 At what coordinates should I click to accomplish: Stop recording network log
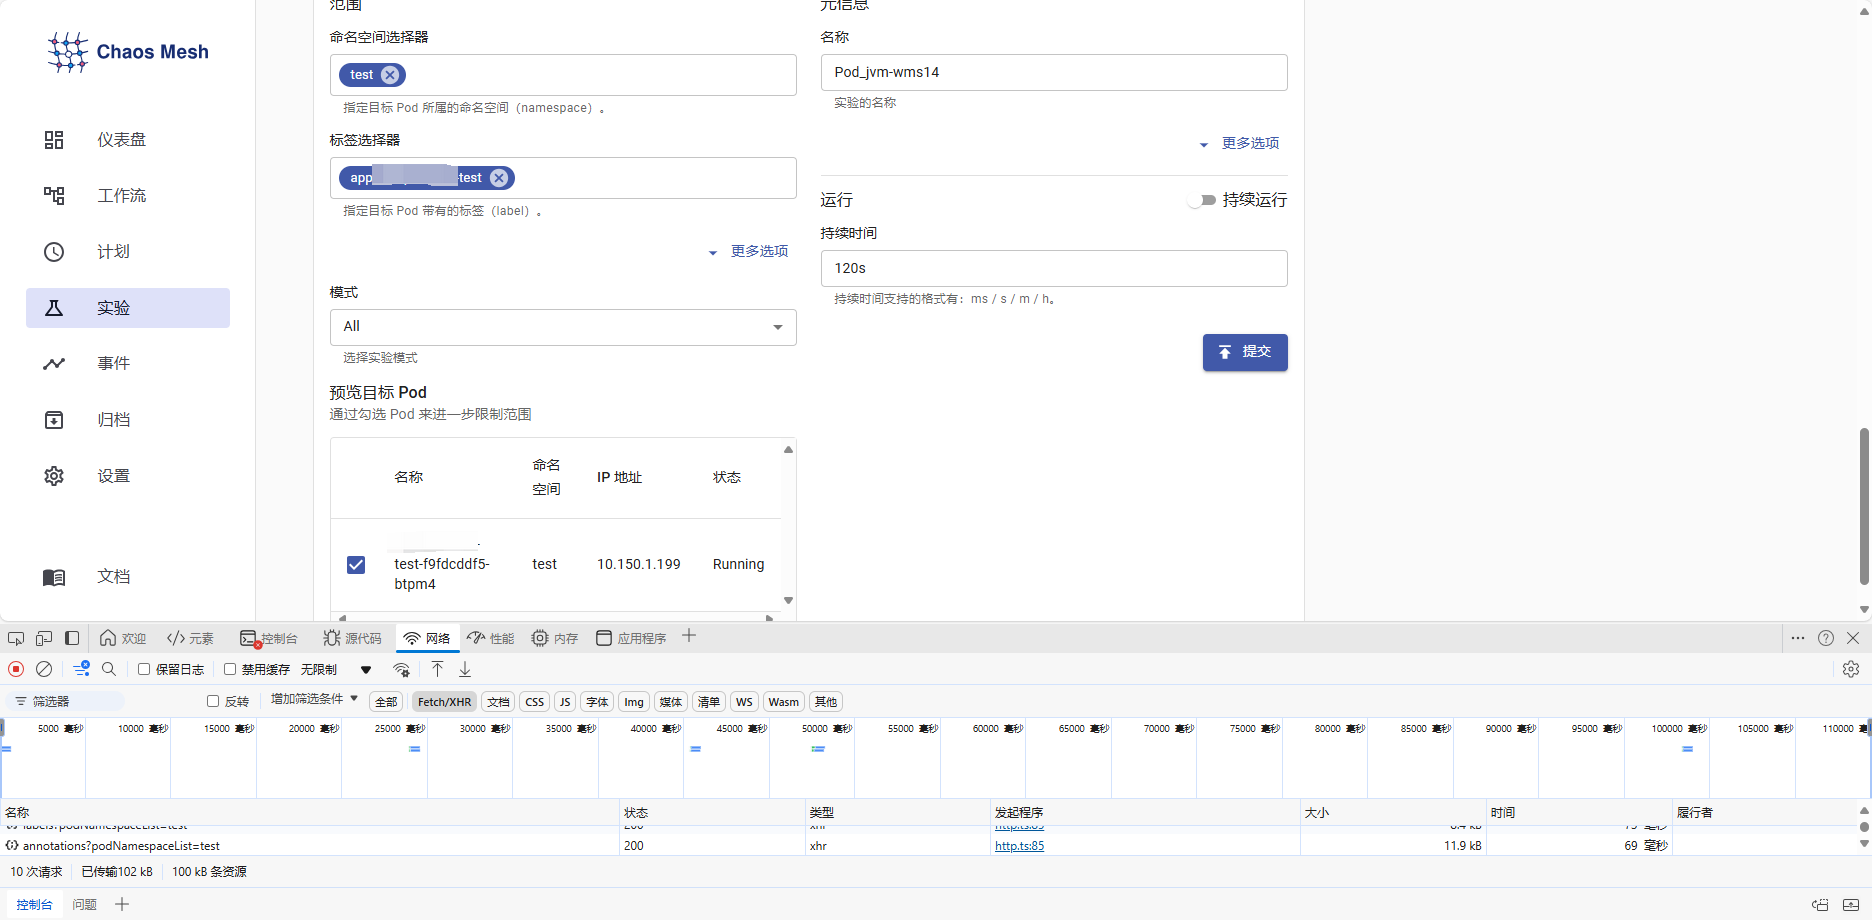click(16, 669)
